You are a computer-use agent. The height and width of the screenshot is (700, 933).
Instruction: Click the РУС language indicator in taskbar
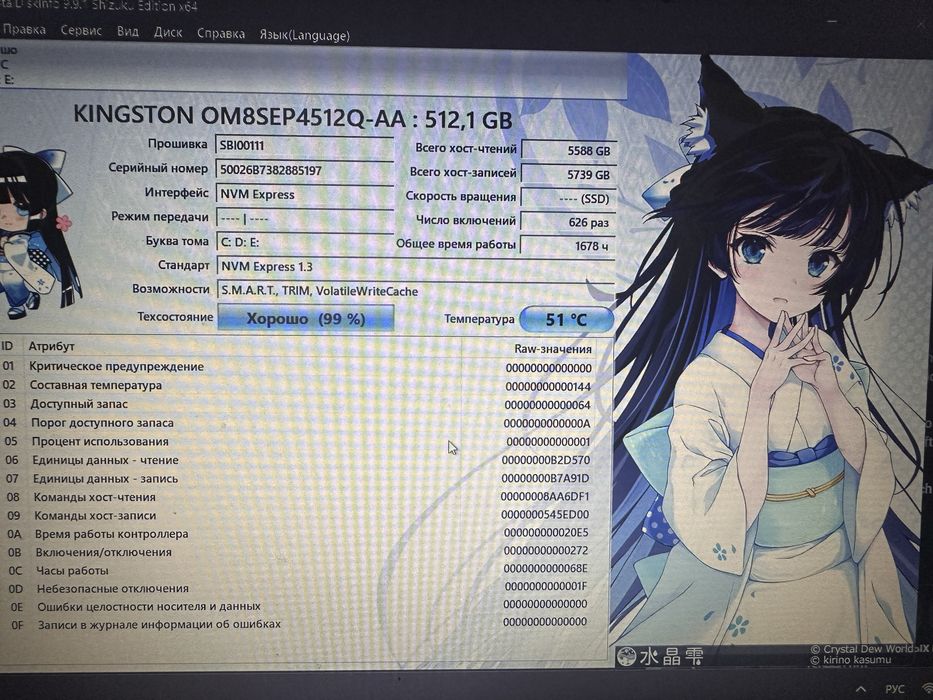tap(894, 690)
